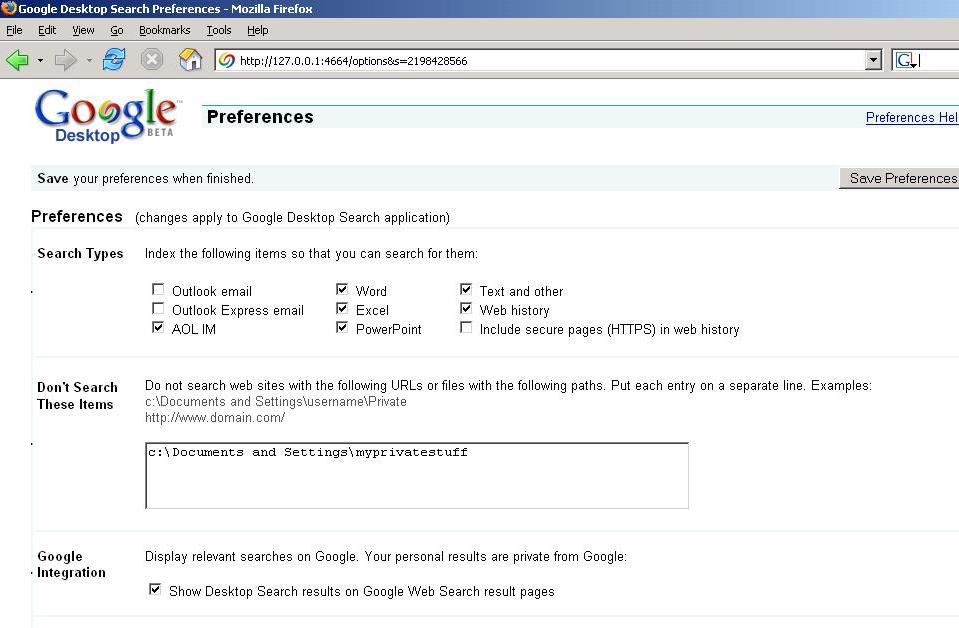Open the Go menu

[117, 30]
